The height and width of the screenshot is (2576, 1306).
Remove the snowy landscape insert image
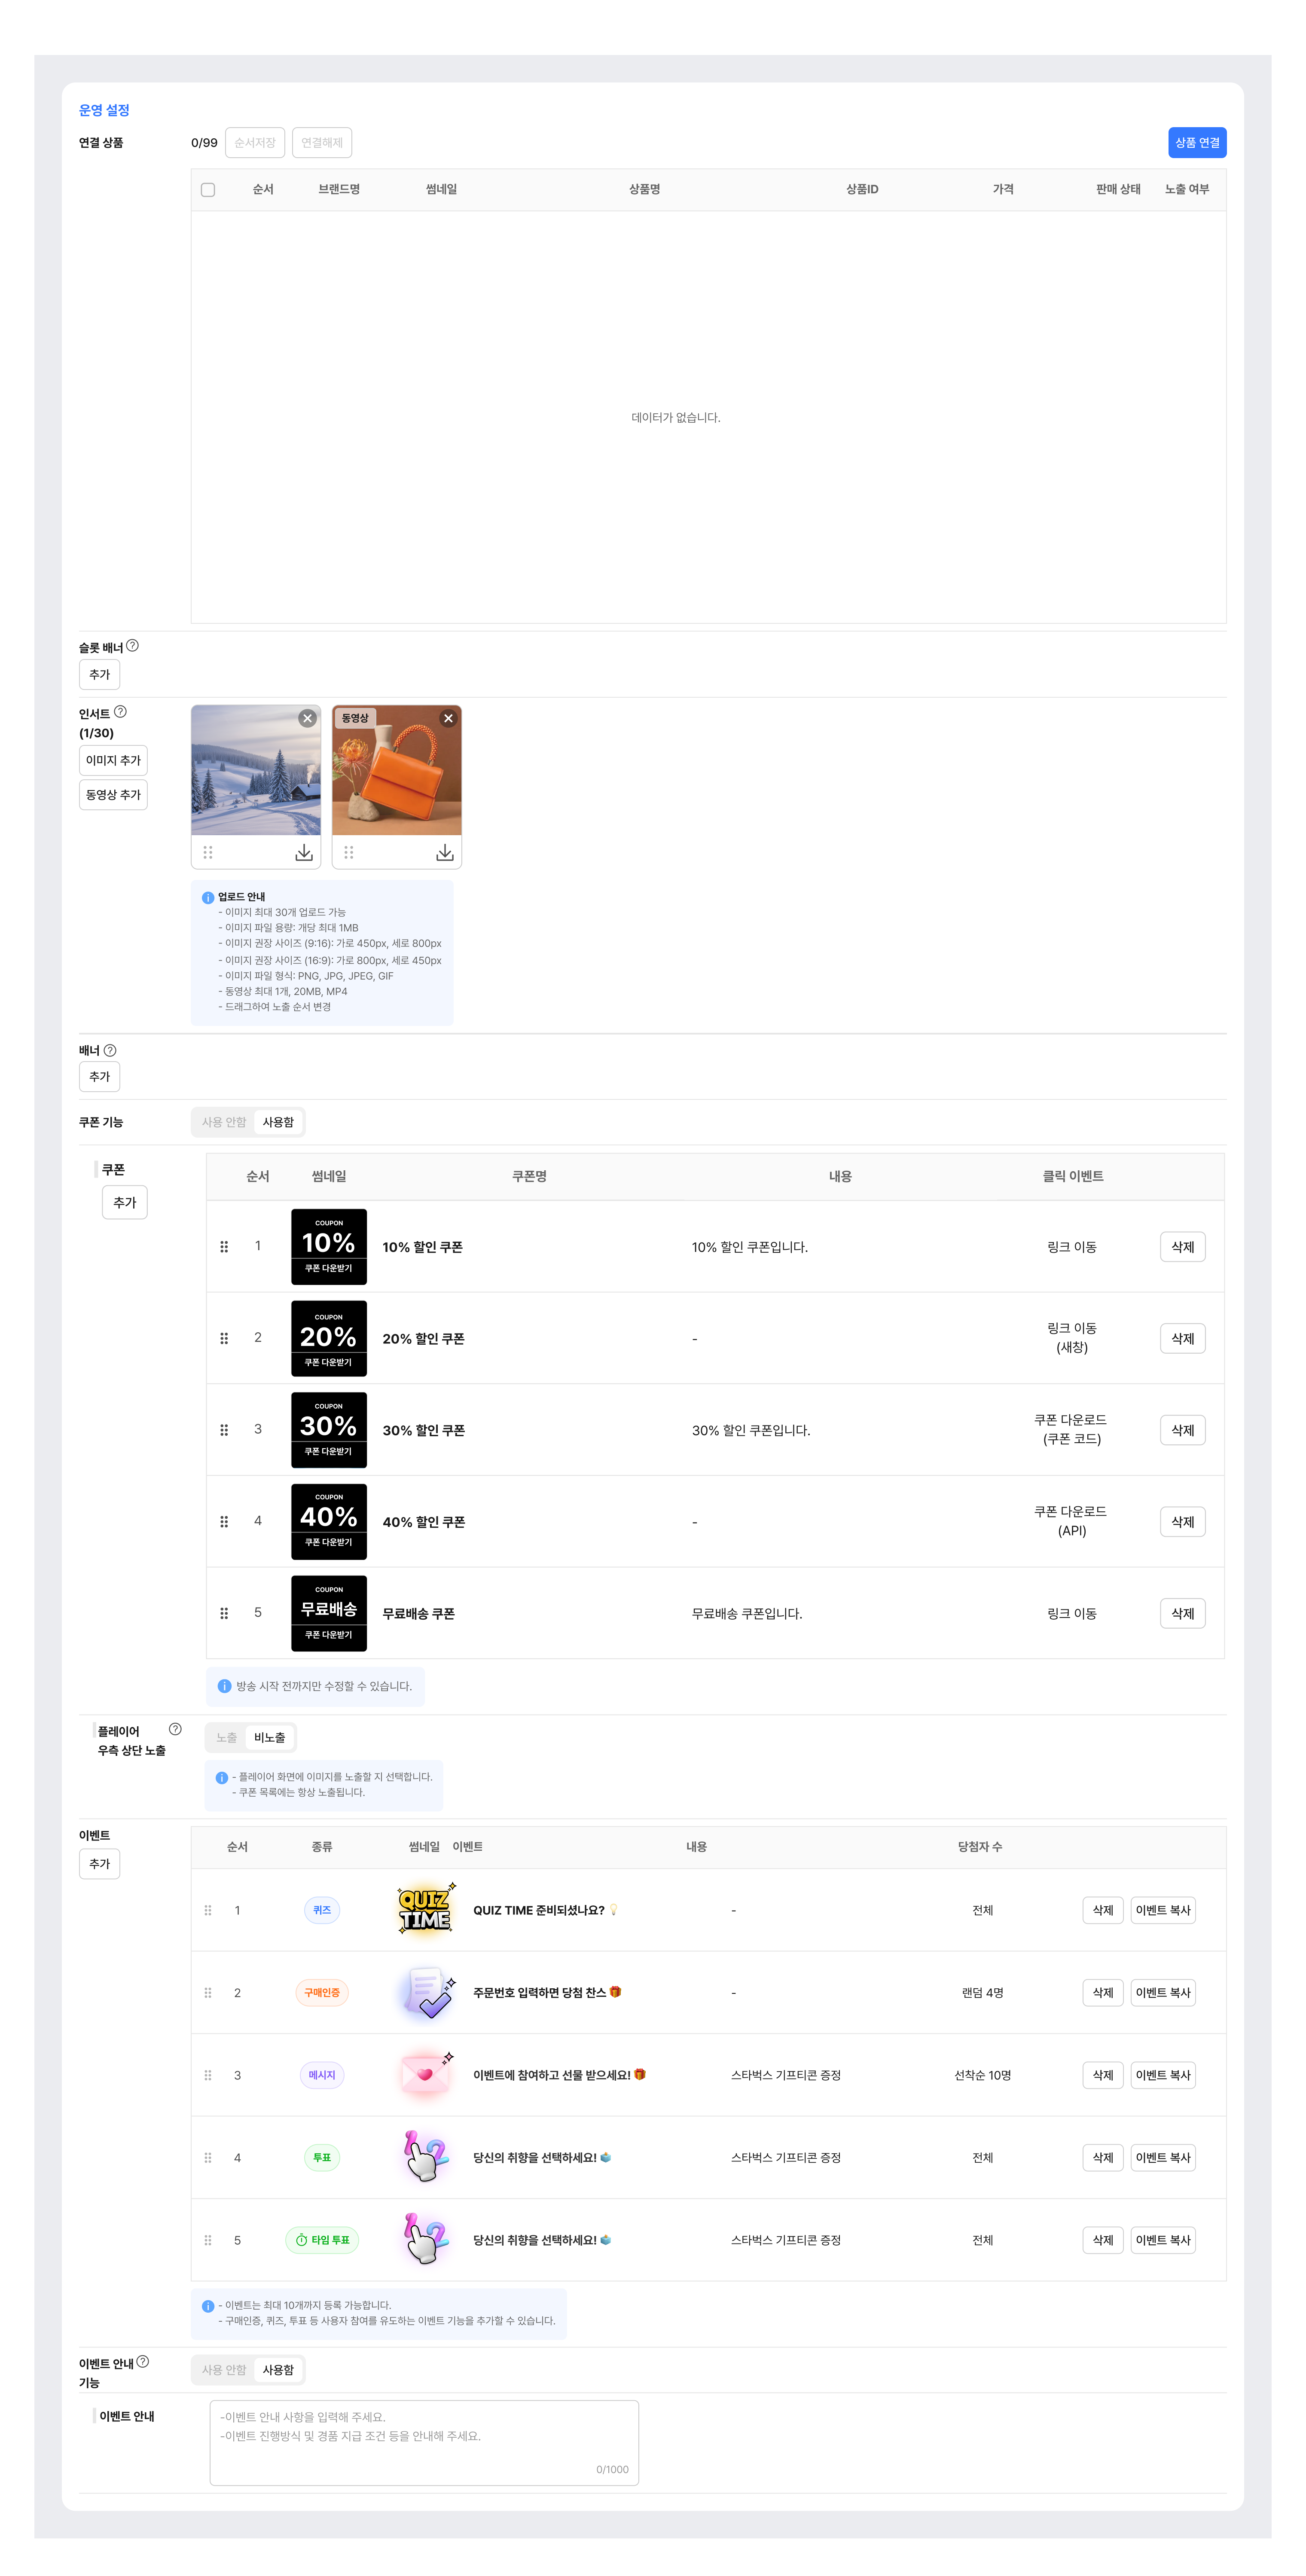[307, 718]
